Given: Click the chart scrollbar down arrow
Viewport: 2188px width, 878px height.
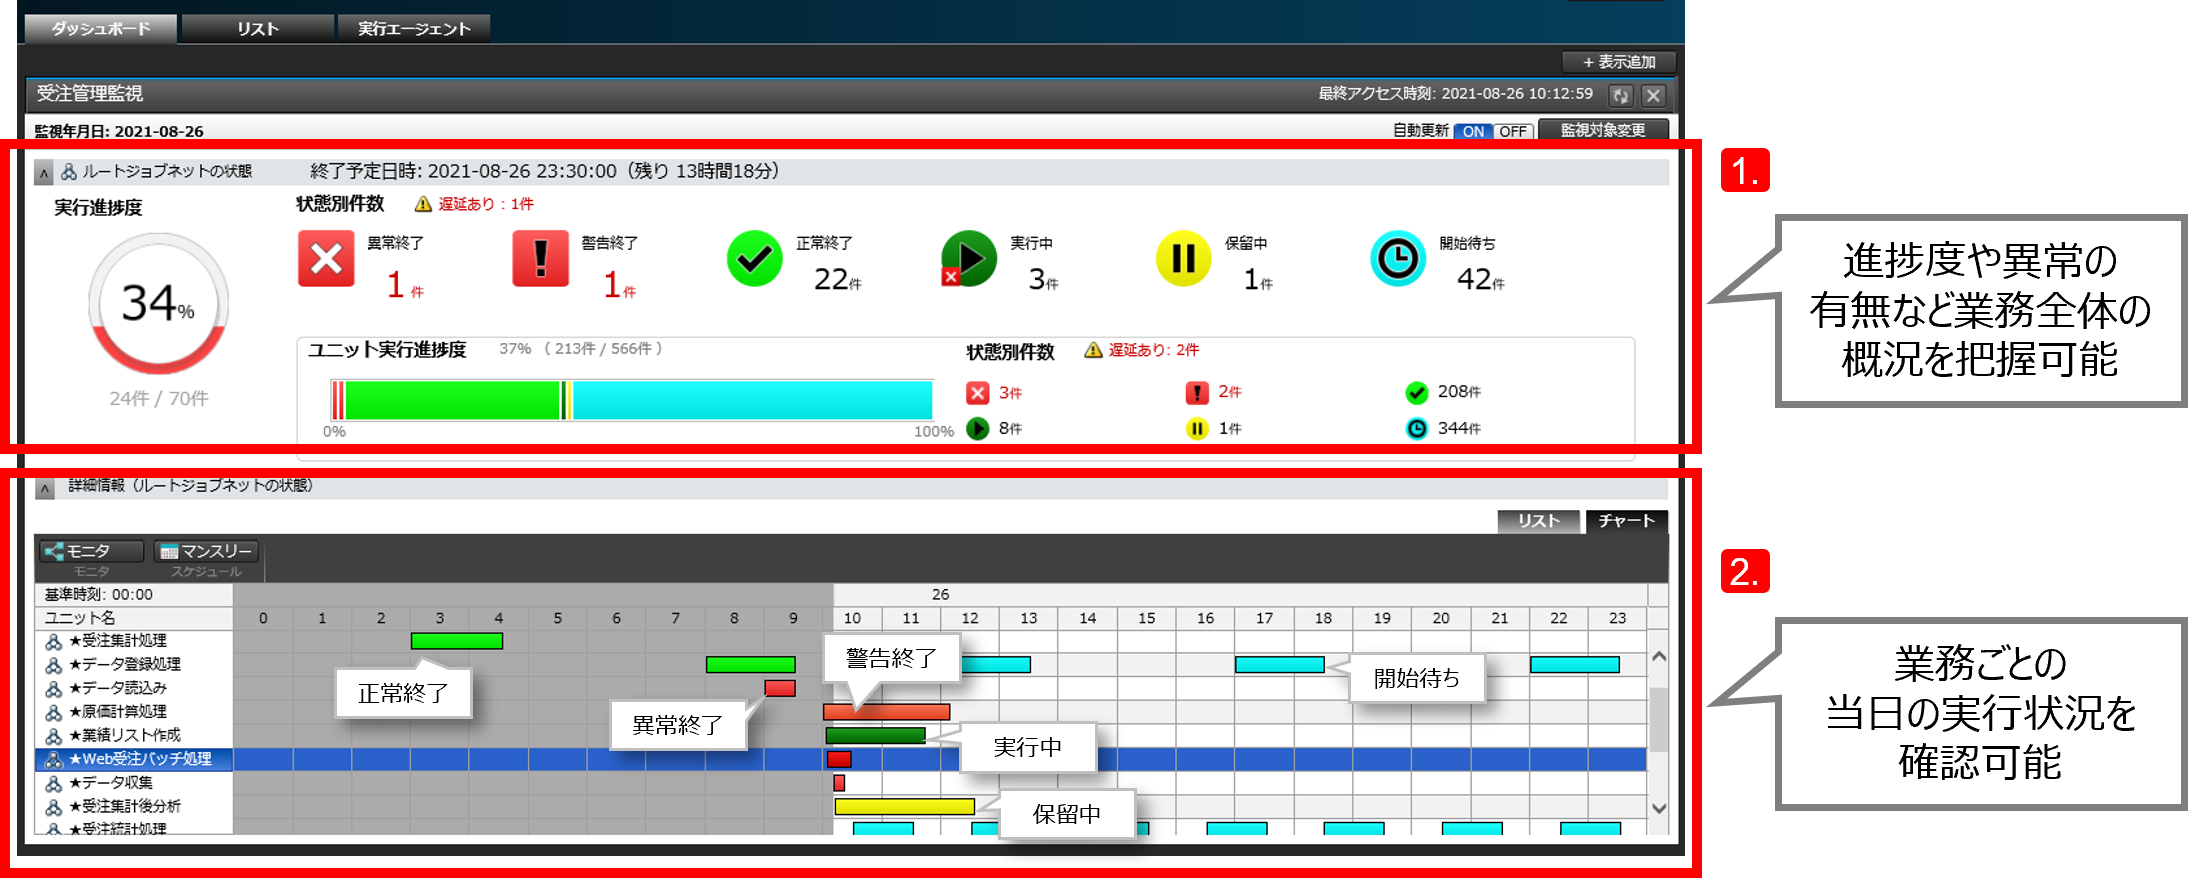Looking at the screenshot, I should [1658, 809].
